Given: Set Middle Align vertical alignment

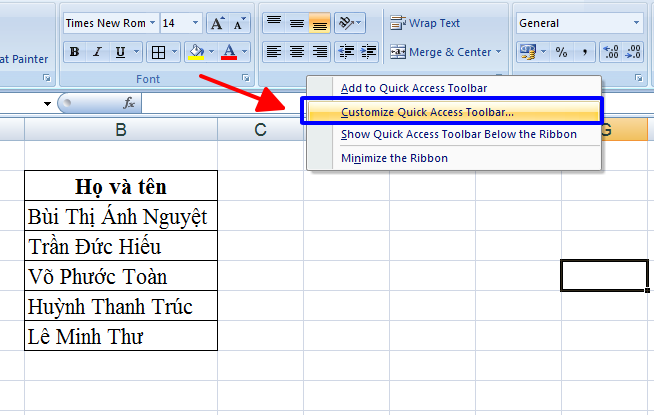Looking at the screenshot, I should (297, 23).
